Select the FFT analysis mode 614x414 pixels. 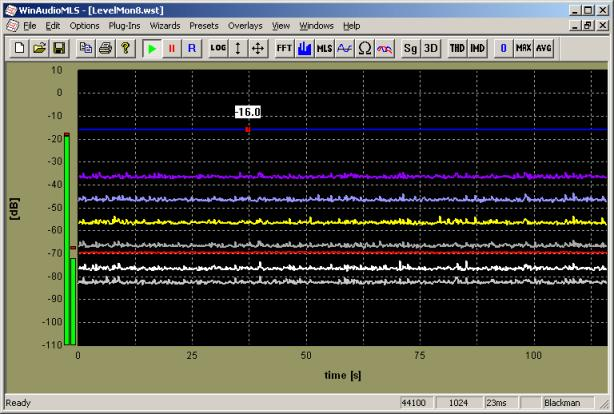284,48
